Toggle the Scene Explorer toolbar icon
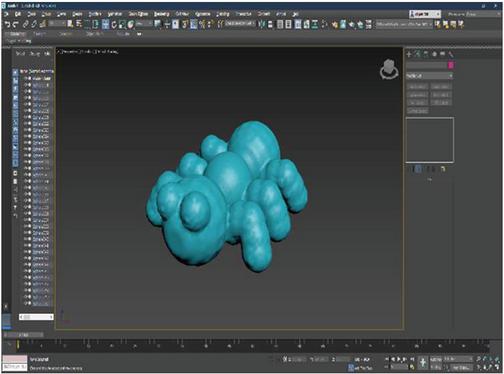The height and width of the screenshot is (374, 504). [280, 24]
